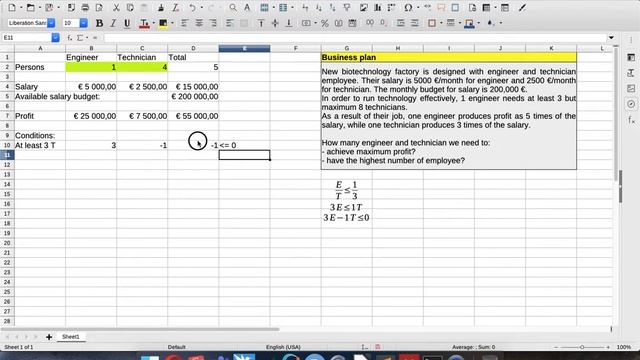This screenshot has height=360, width=640.
Task: Open the borders dropdown arrow
Action: point(441,23)
